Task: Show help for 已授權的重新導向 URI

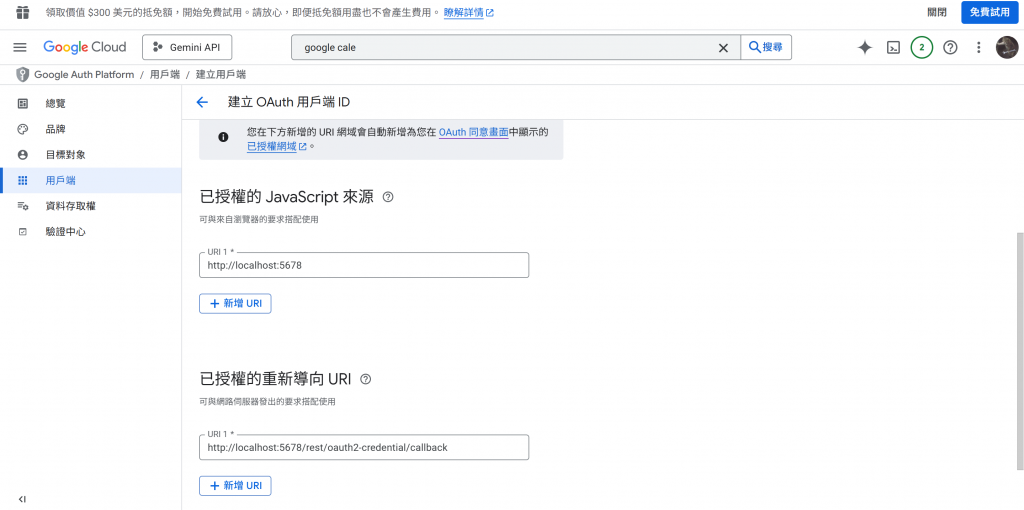Action: tap(366, 379)
